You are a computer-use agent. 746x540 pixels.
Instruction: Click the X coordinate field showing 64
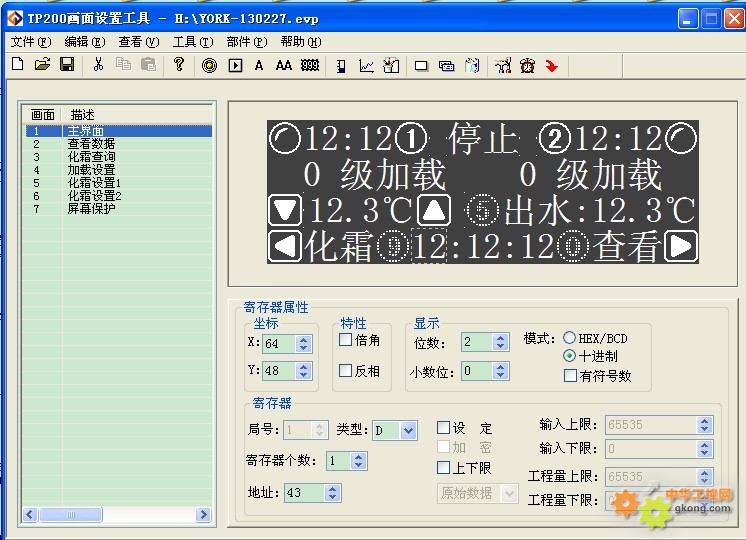coord(279,344)
